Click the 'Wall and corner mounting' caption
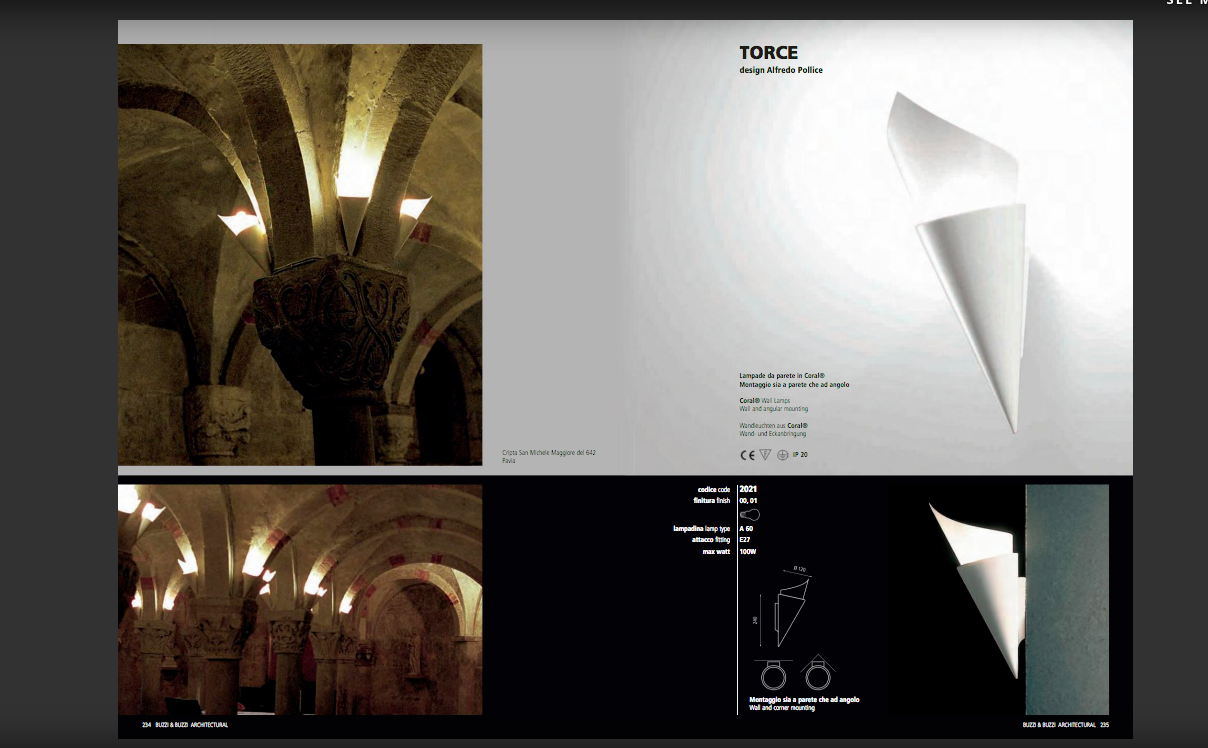 pos(782,708)
